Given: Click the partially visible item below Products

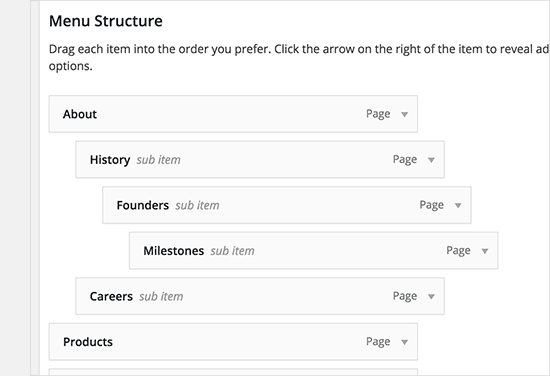Looking at the screenshot, I should [x=233, y=372].
